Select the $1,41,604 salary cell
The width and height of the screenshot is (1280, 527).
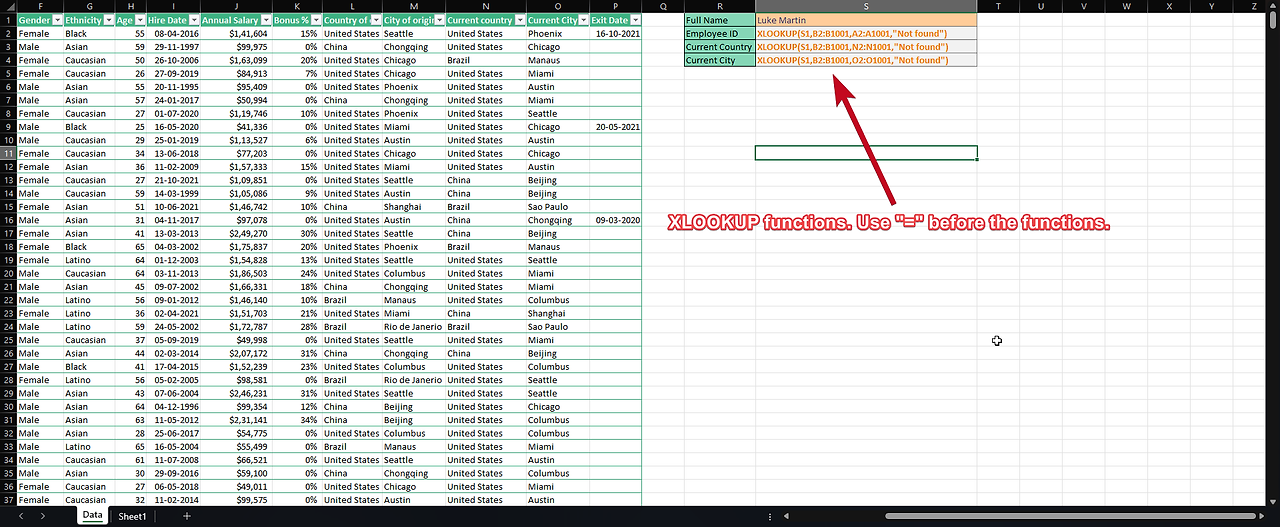tap(234, 33)
